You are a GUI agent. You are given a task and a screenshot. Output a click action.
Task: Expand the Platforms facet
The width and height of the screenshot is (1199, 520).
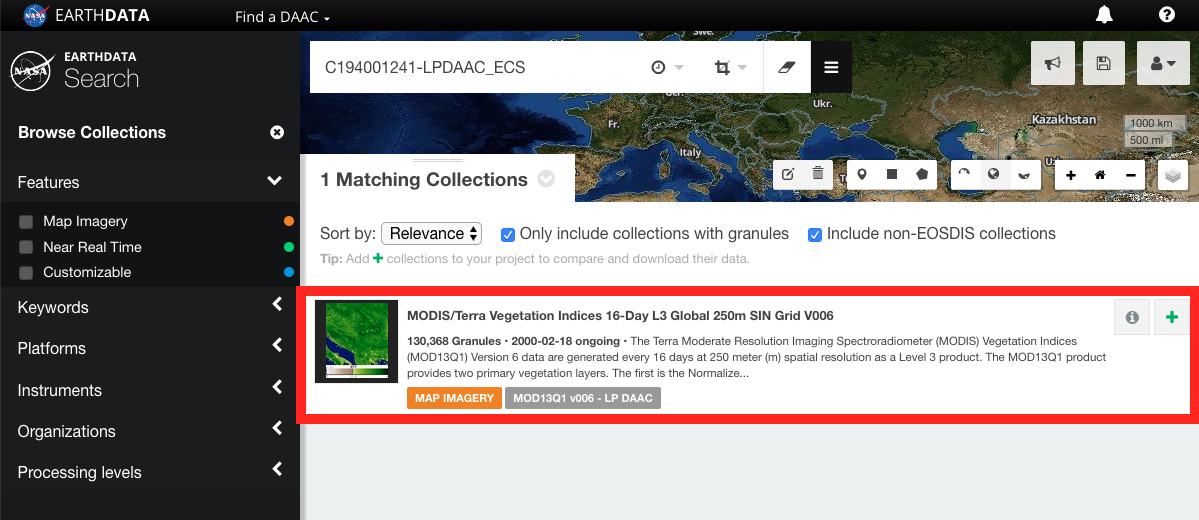tap(150, 348)
